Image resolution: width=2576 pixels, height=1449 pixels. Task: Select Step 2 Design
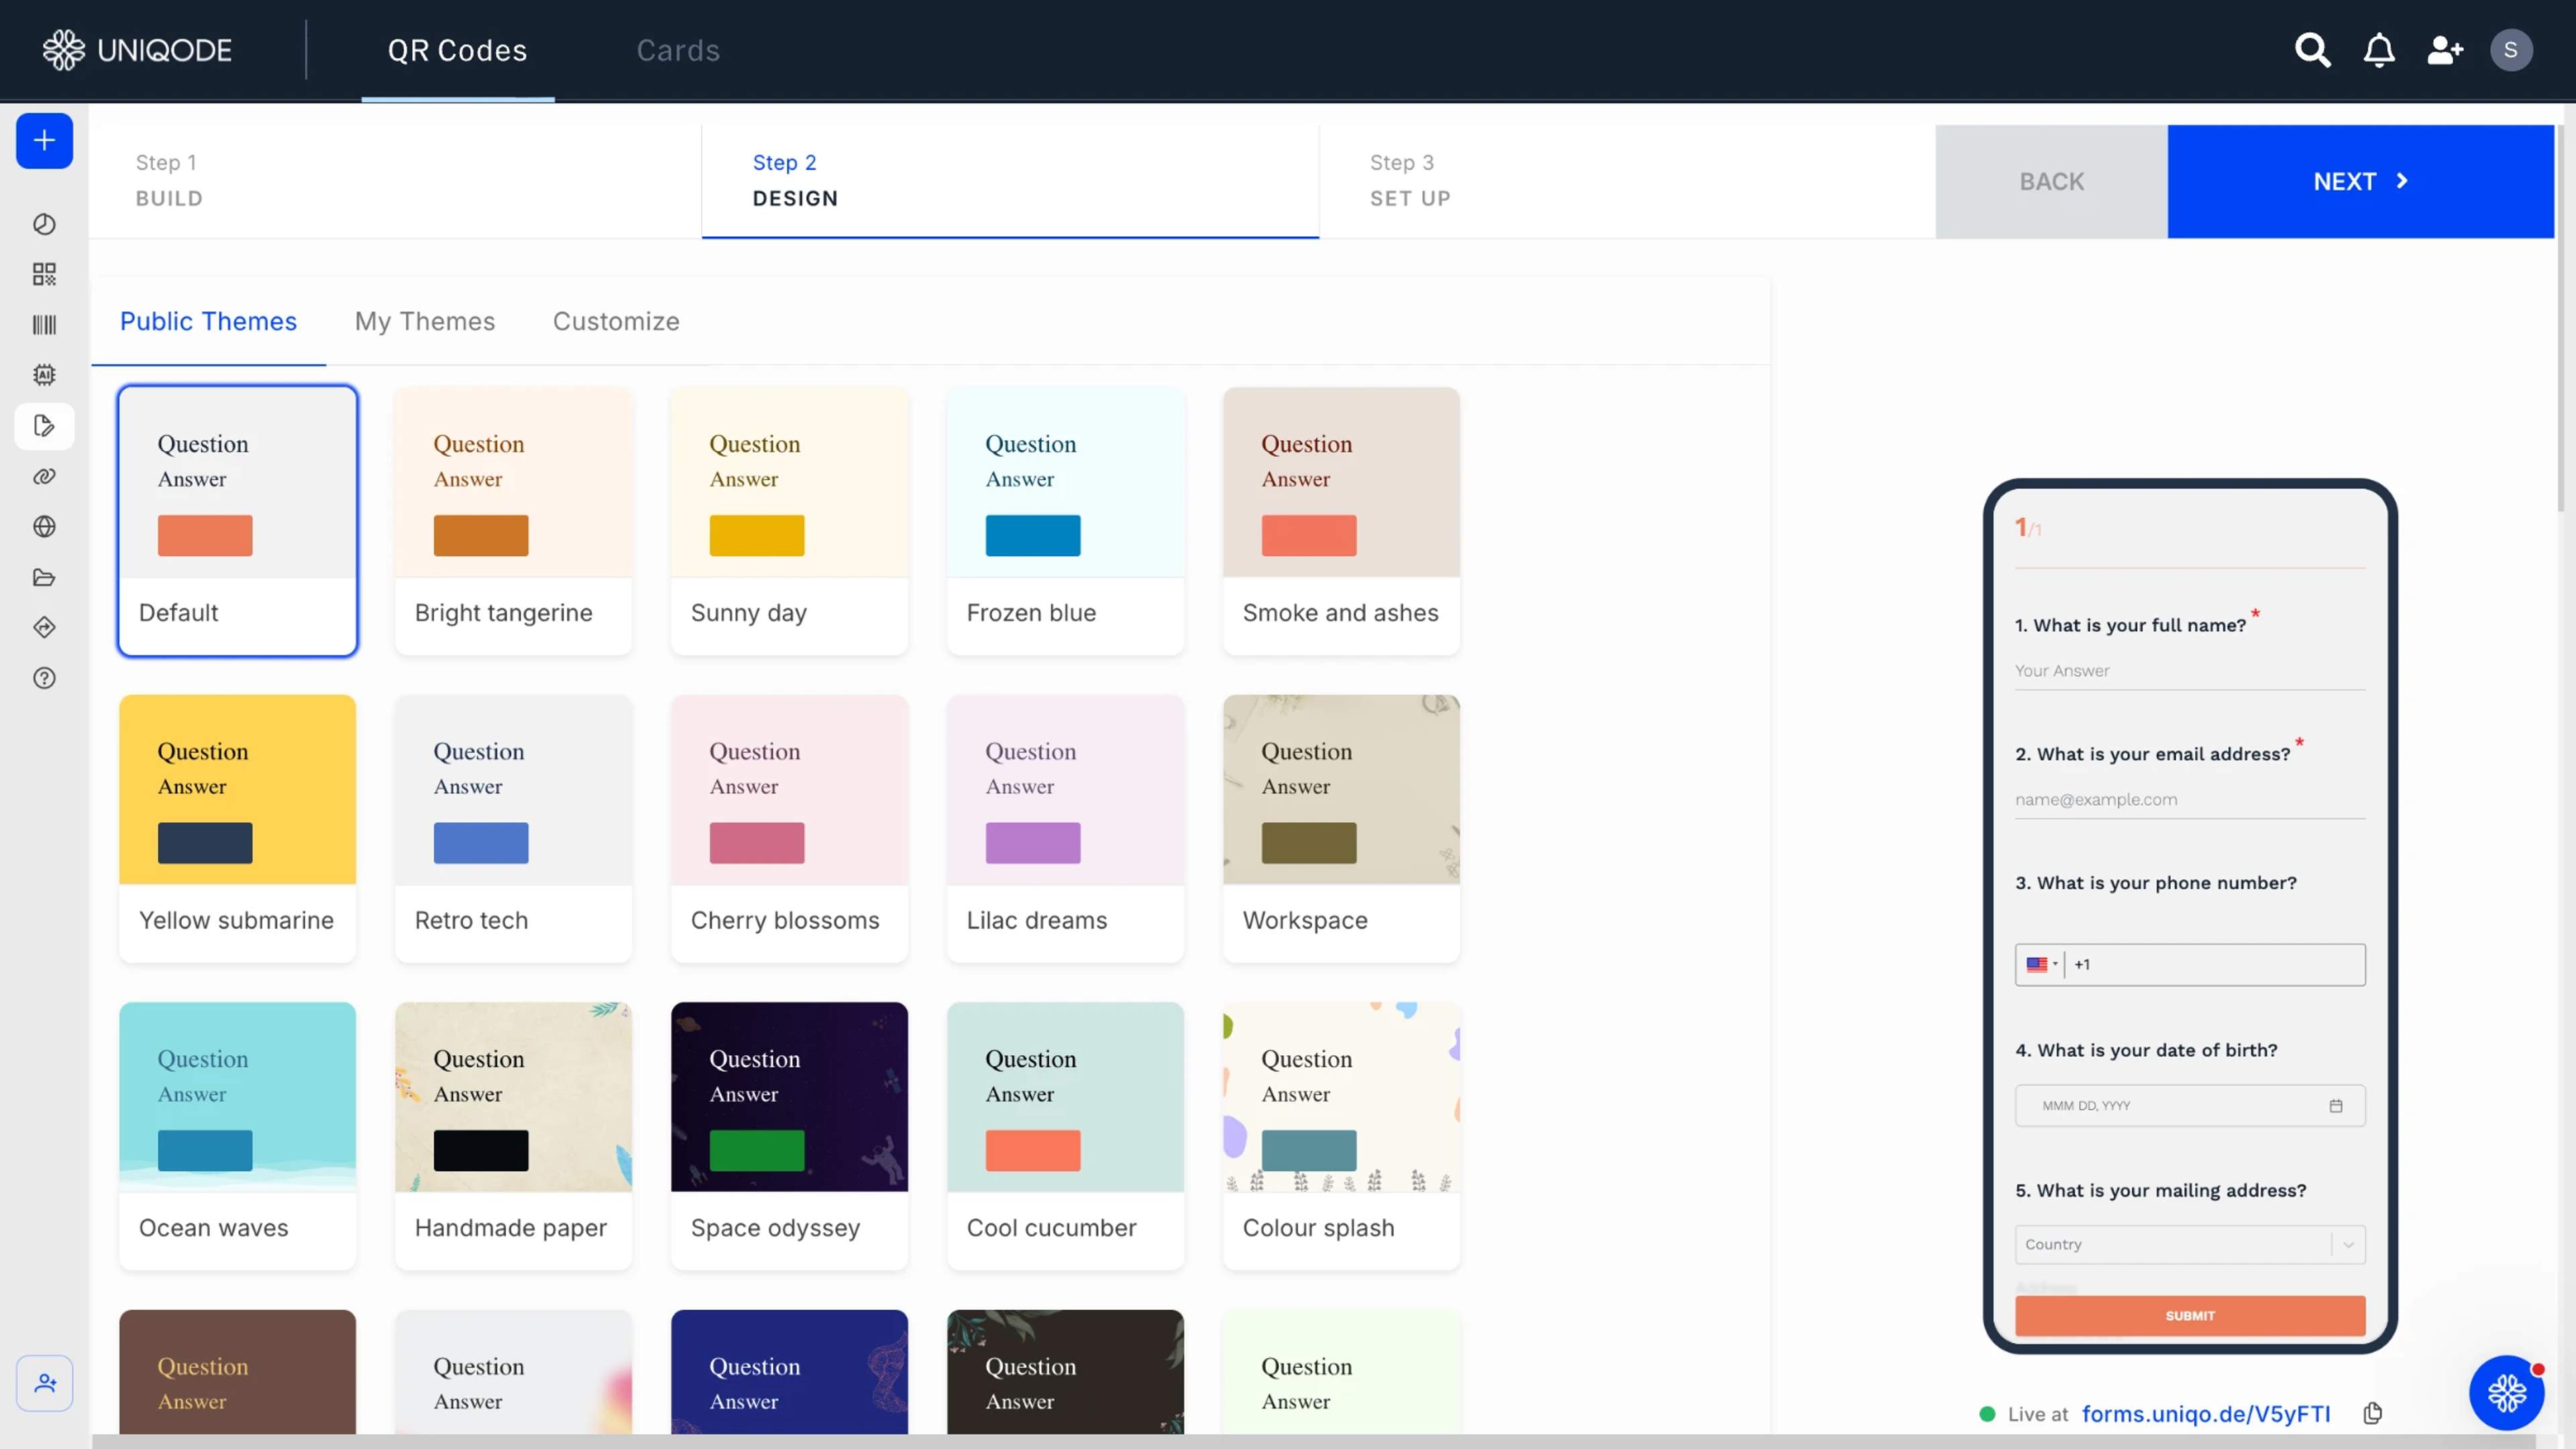1010,181
